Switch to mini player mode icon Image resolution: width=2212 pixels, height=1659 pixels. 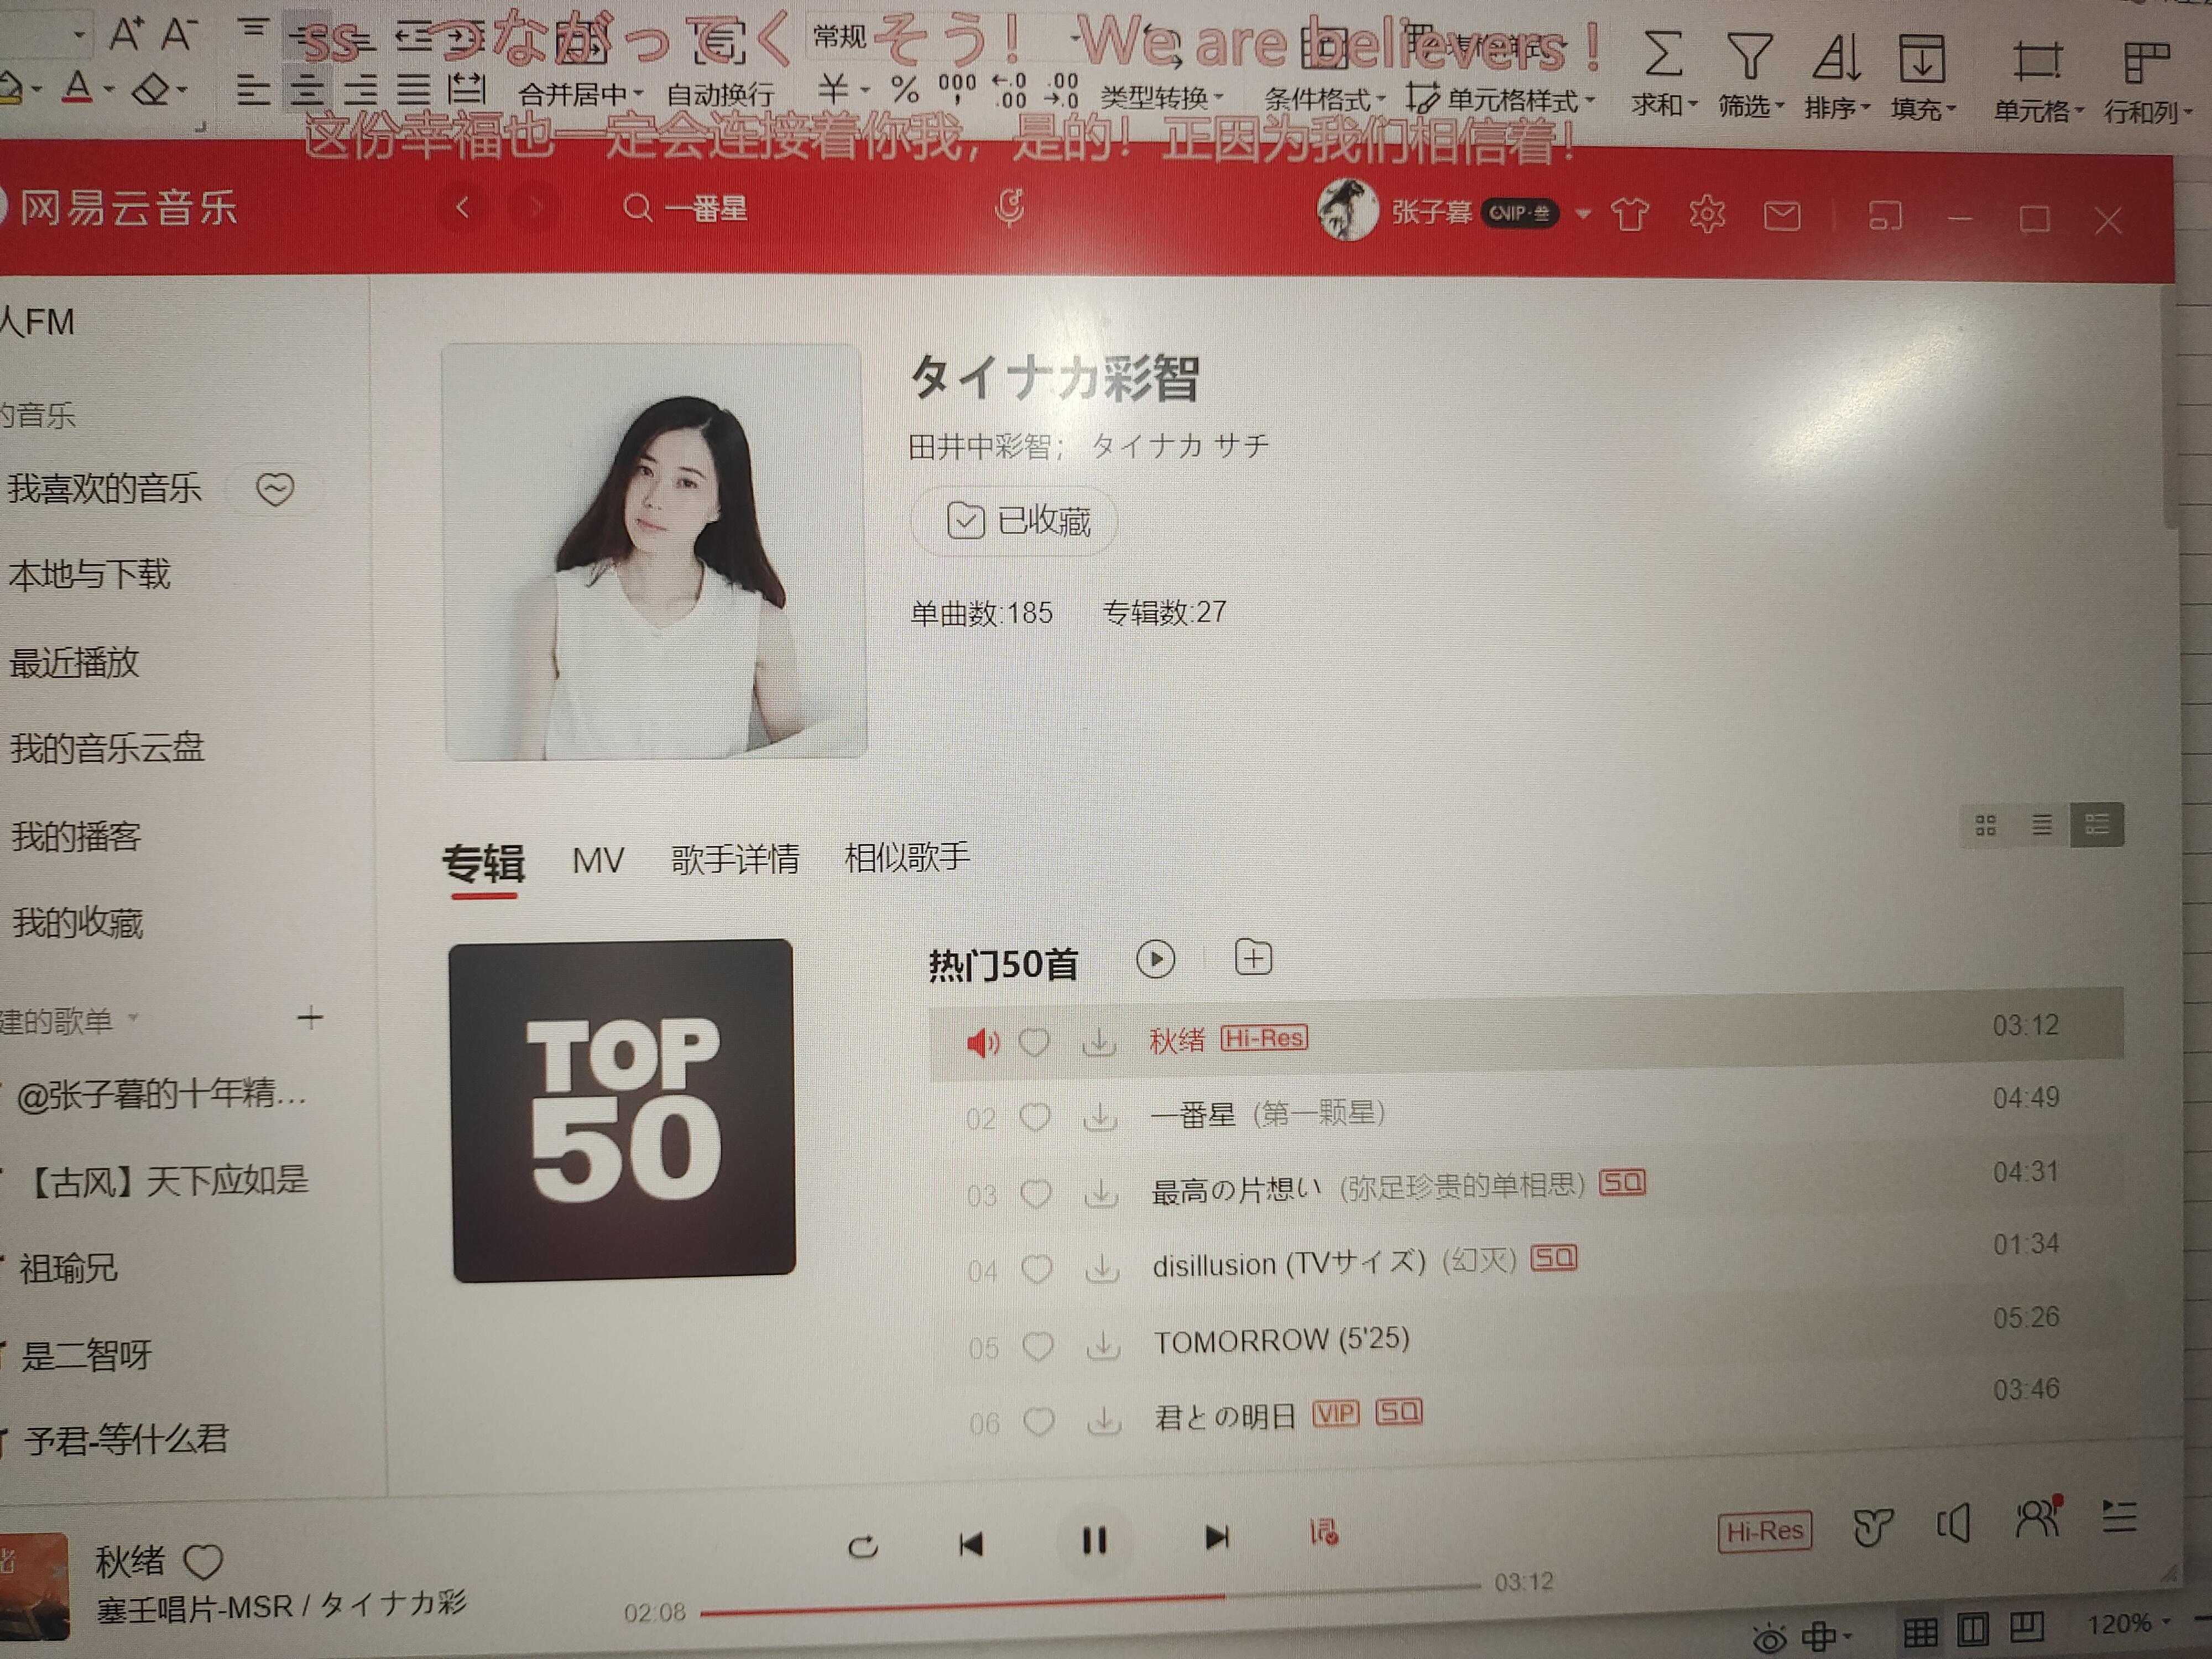click(1885, 216)
